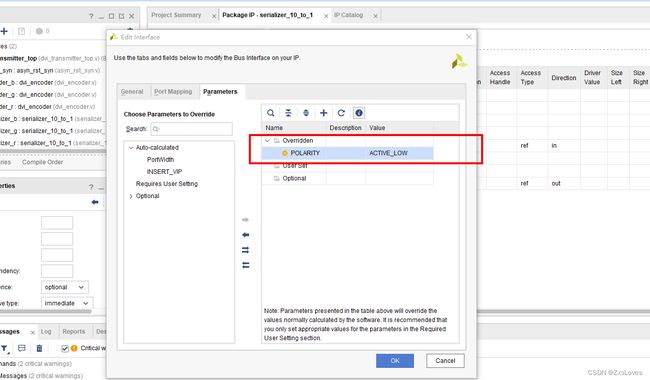The height and width of the screenshot is (380, 650).
Task: Click the move-all-right double arrow
Action: (x=245, y=250)
